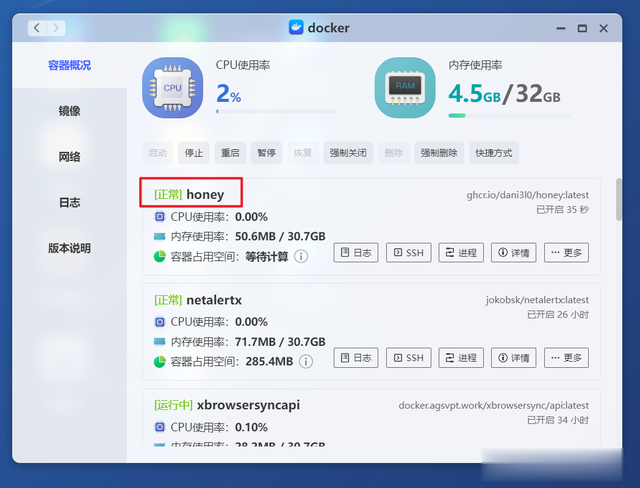Click the memory usage progress bar
Viewport: 640px width, 488px height.
point(509,115)
